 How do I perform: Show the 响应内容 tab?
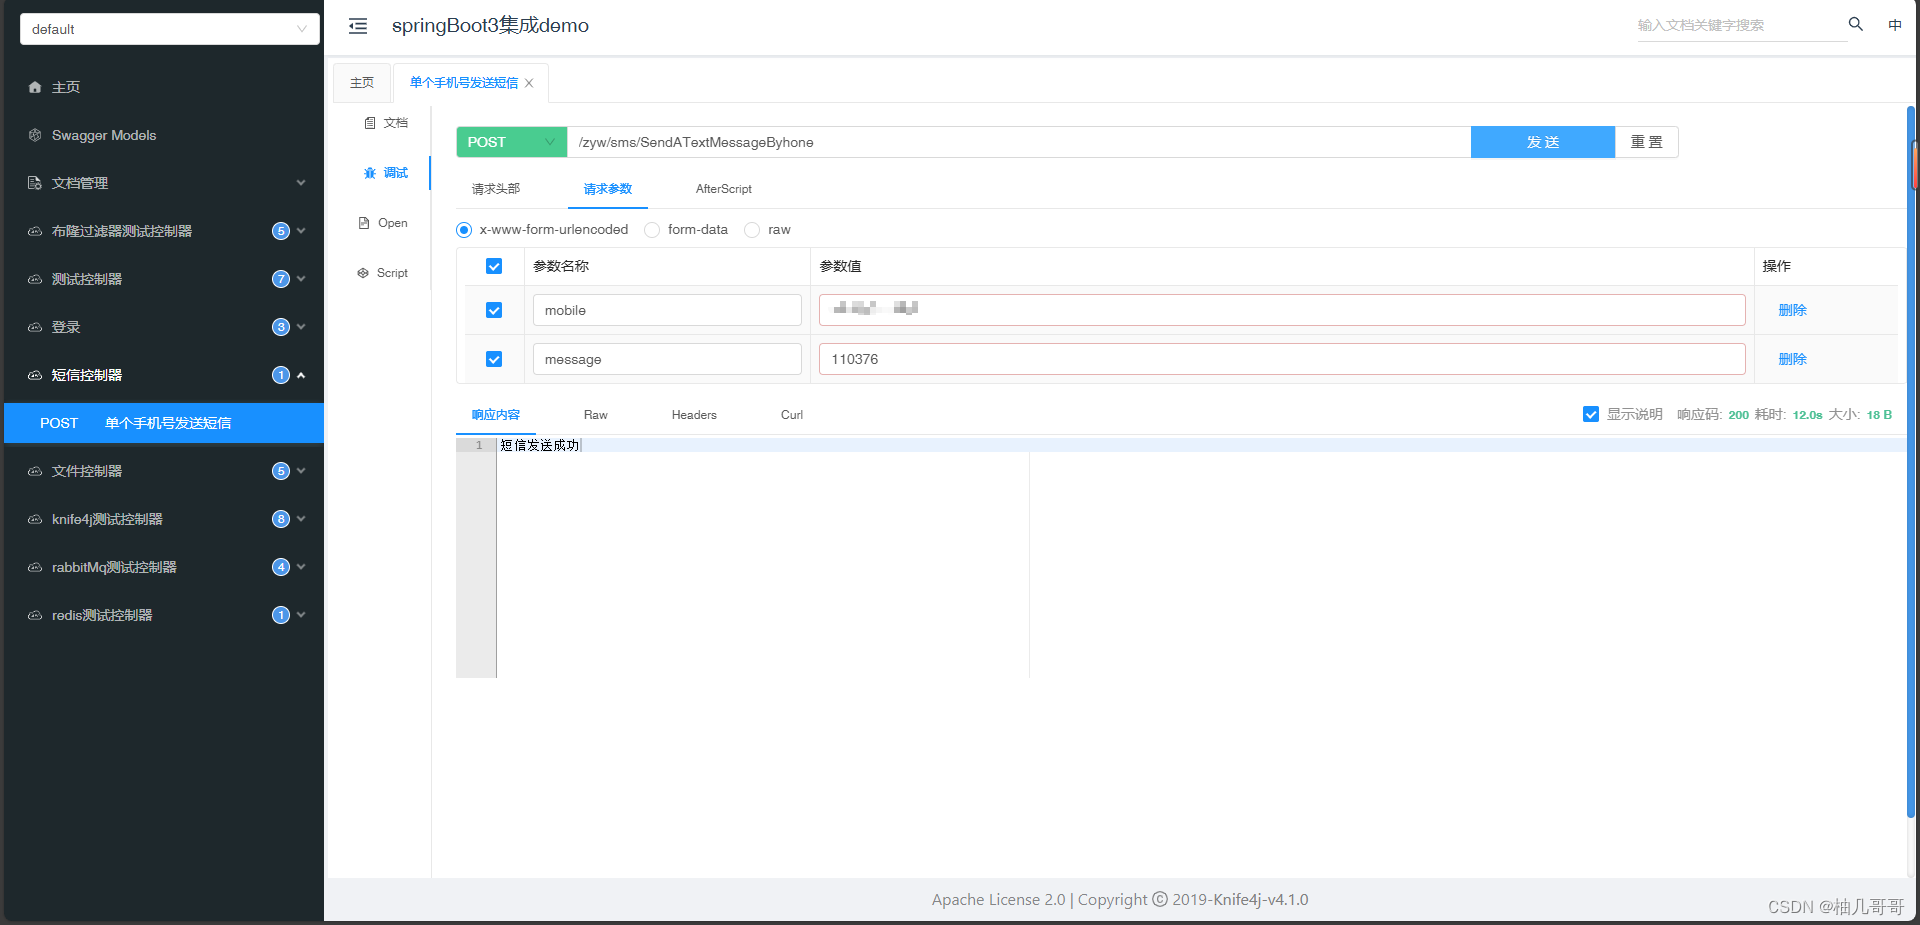point(496,415)
